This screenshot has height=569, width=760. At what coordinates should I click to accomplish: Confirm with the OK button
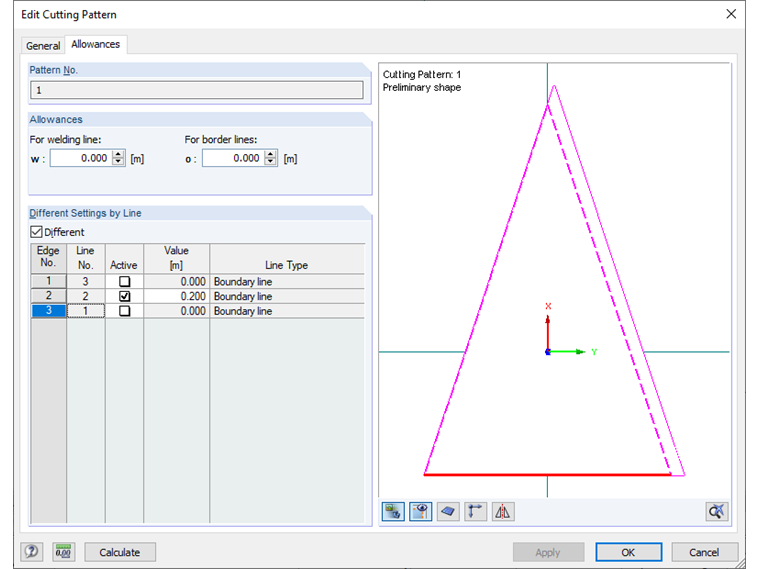[628, 552]
